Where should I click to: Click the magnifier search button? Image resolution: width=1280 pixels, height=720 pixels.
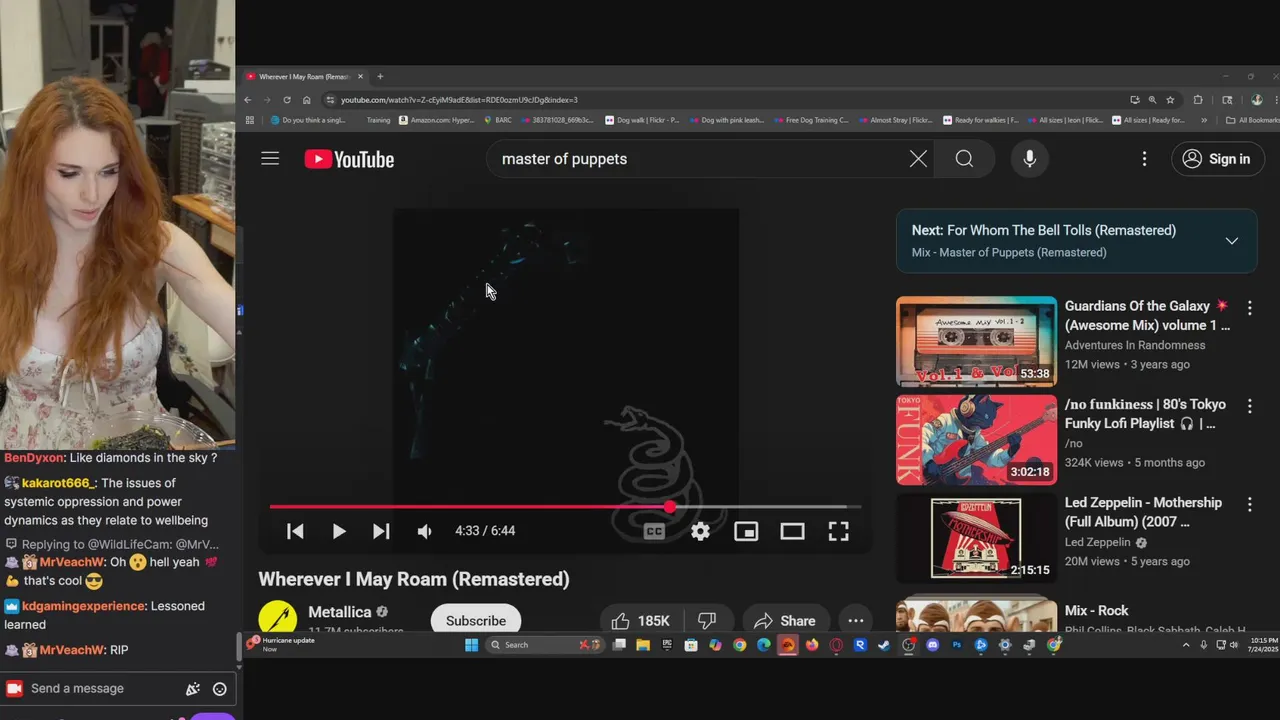point(964,159)
